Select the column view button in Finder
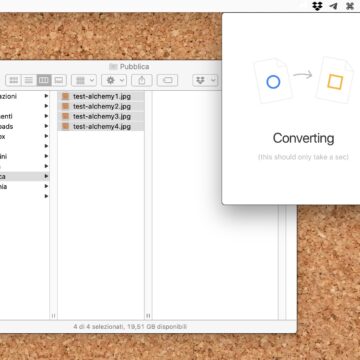The image size is (360, 360). tap(44, 80)
